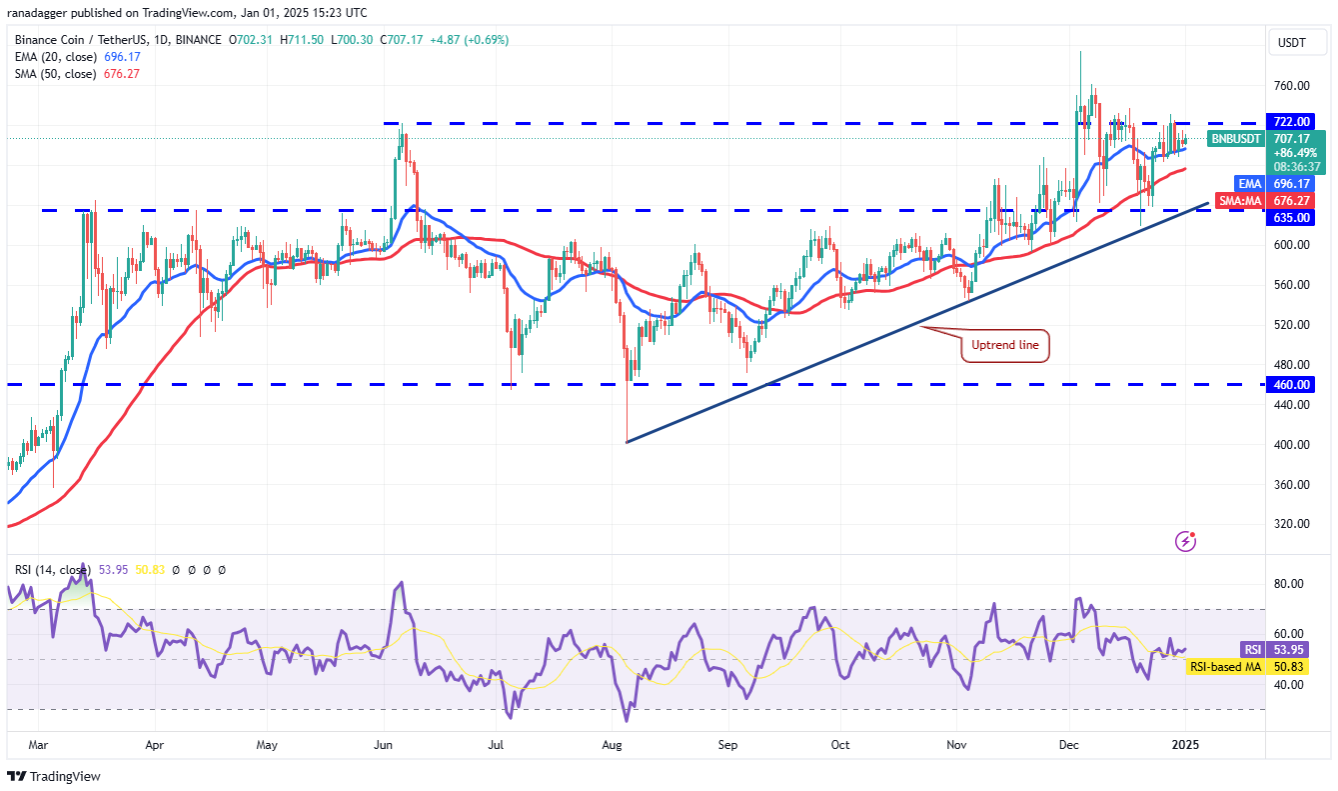Click the Apr label on time axis
Viewport: 1338px width, 791px height.
pos(154,745)
